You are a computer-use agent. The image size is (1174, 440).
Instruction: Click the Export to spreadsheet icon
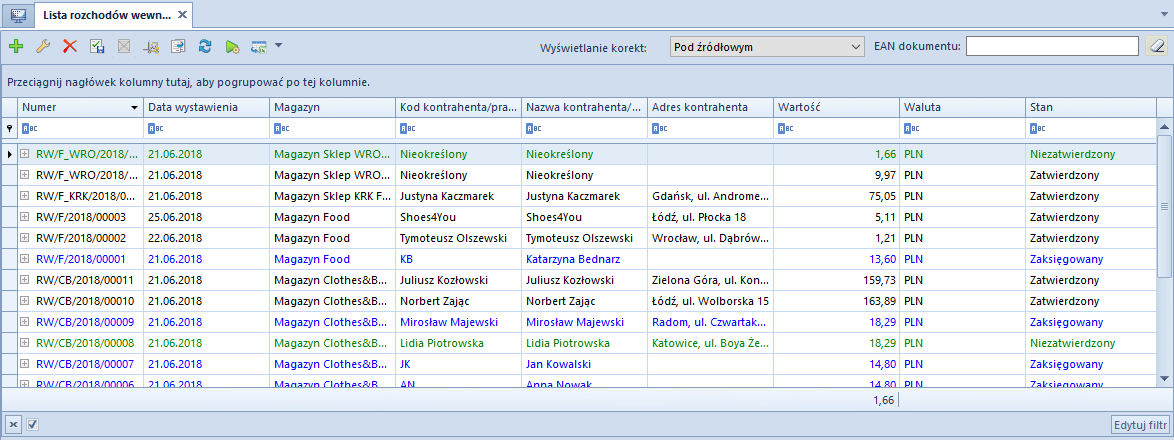coord(259,46)
